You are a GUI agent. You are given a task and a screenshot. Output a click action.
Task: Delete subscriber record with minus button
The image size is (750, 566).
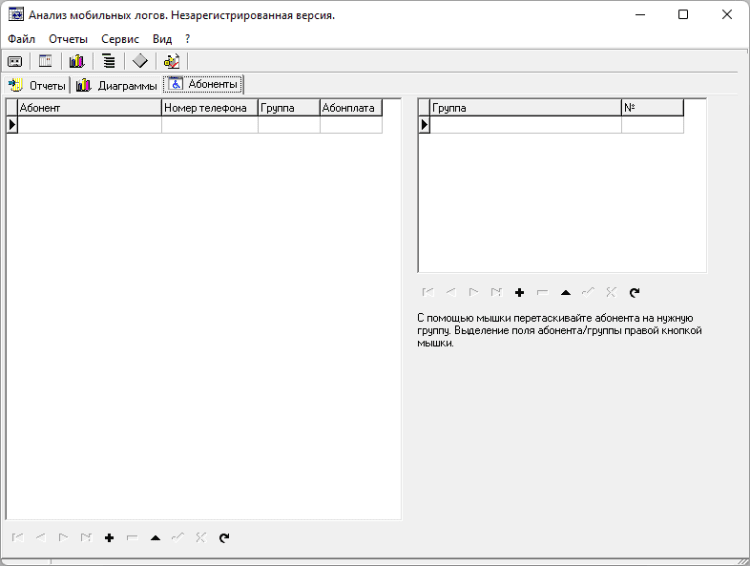tap(132, 538)
